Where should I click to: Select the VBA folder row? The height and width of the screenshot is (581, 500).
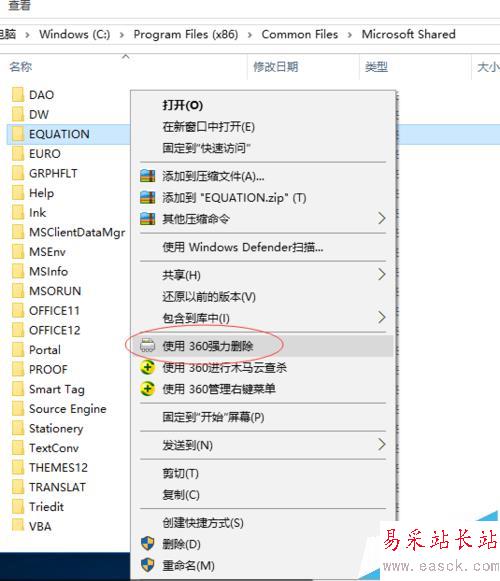40,527
